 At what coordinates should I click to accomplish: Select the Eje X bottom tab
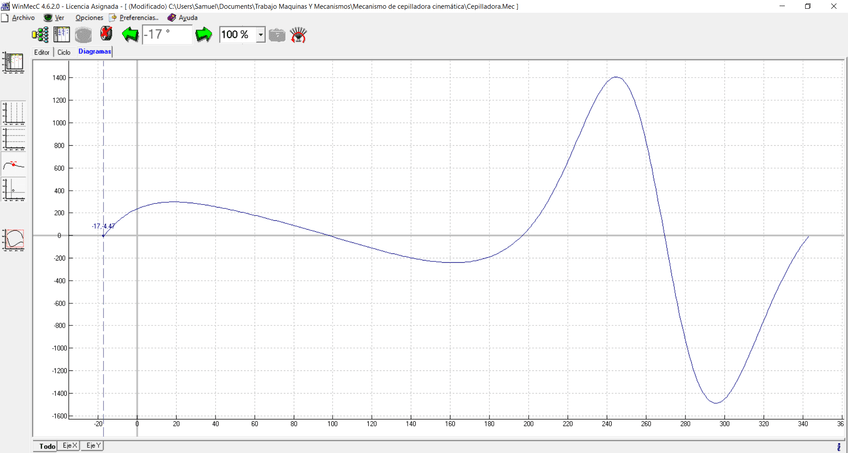pos(69,445)
